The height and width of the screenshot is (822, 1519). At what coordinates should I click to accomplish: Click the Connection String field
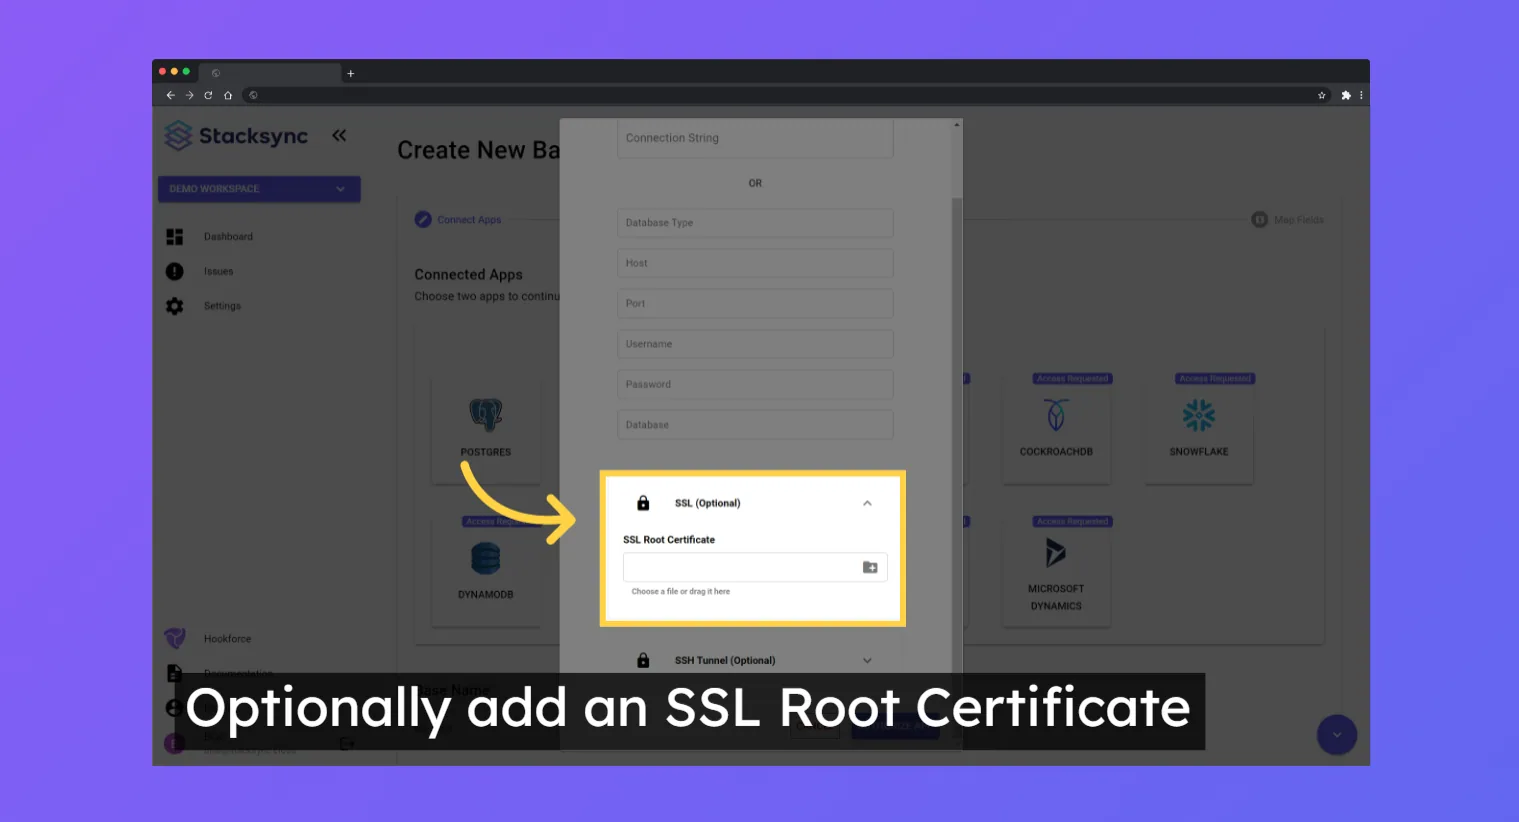(755, 138)
